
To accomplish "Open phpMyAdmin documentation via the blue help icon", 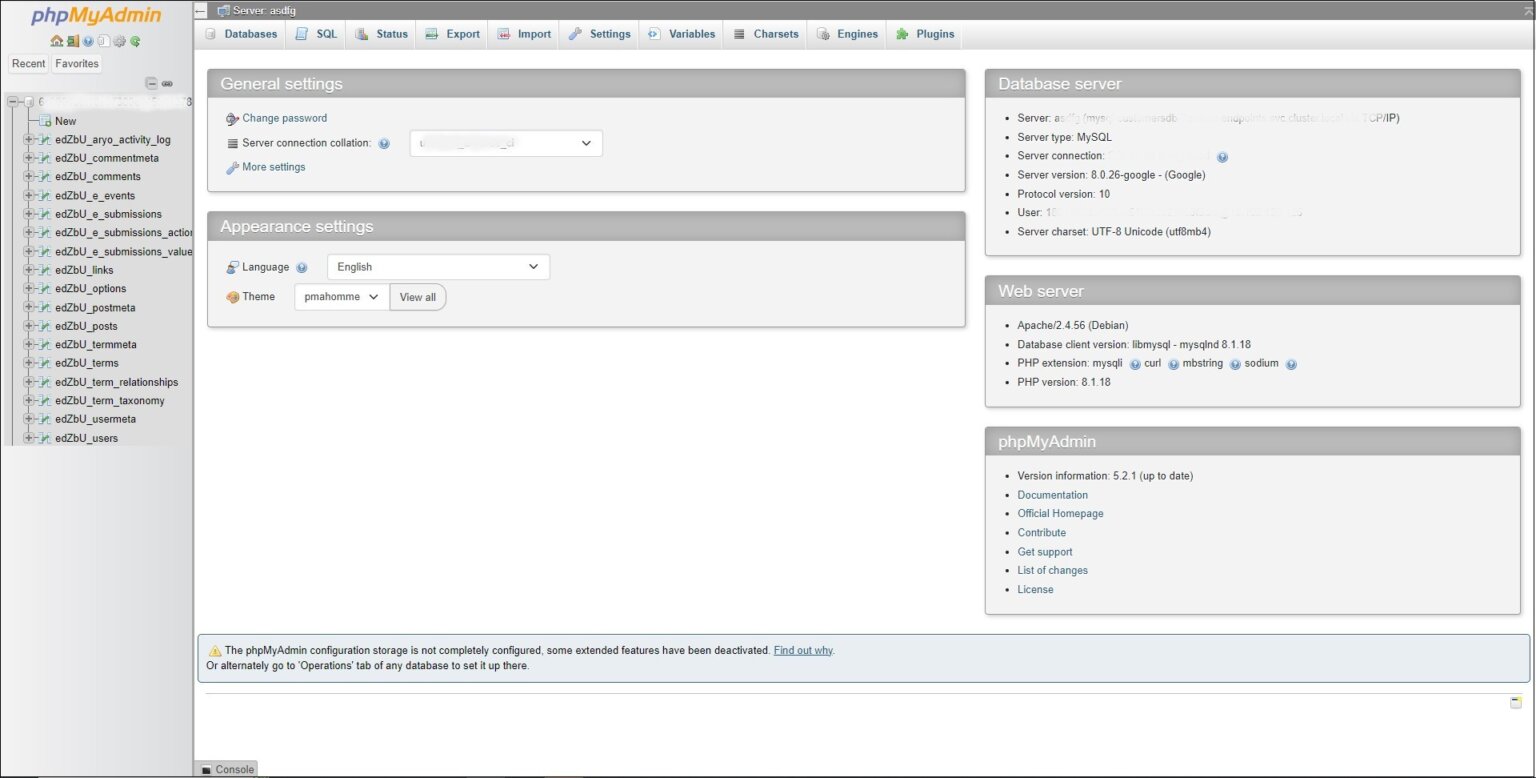I will (87, 42).
